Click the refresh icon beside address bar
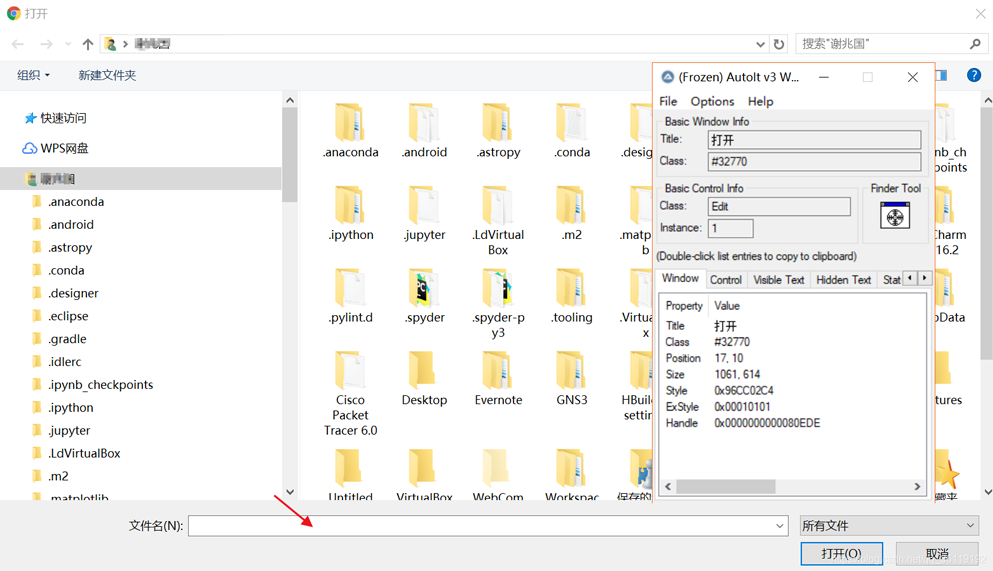 pyautogui.click(x=779, y=44)
